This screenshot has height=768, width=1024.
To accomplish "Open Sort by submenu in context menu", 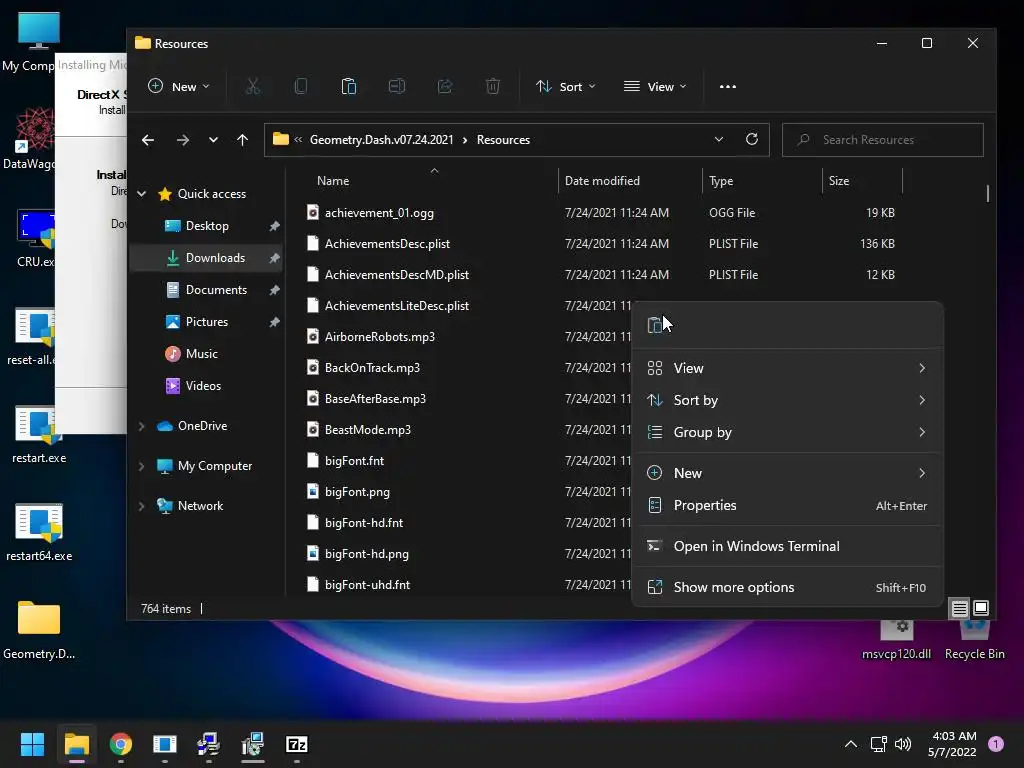I will 787,400.
